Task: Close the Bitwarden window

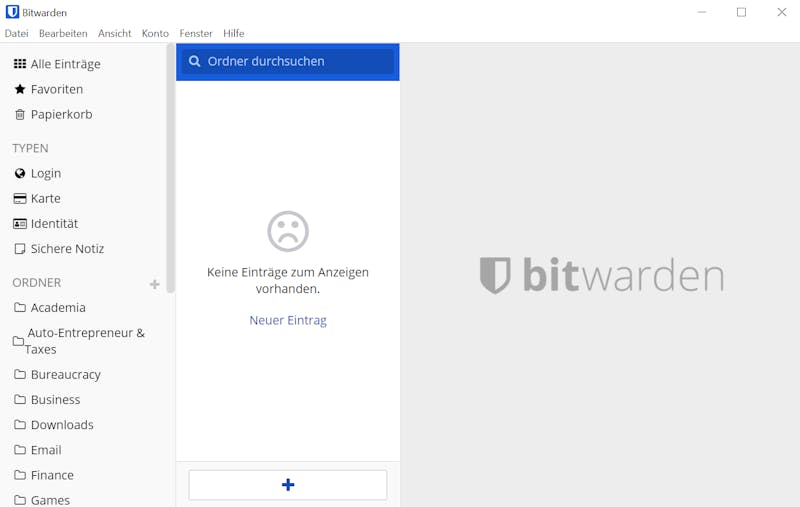Action: [782, 12]
